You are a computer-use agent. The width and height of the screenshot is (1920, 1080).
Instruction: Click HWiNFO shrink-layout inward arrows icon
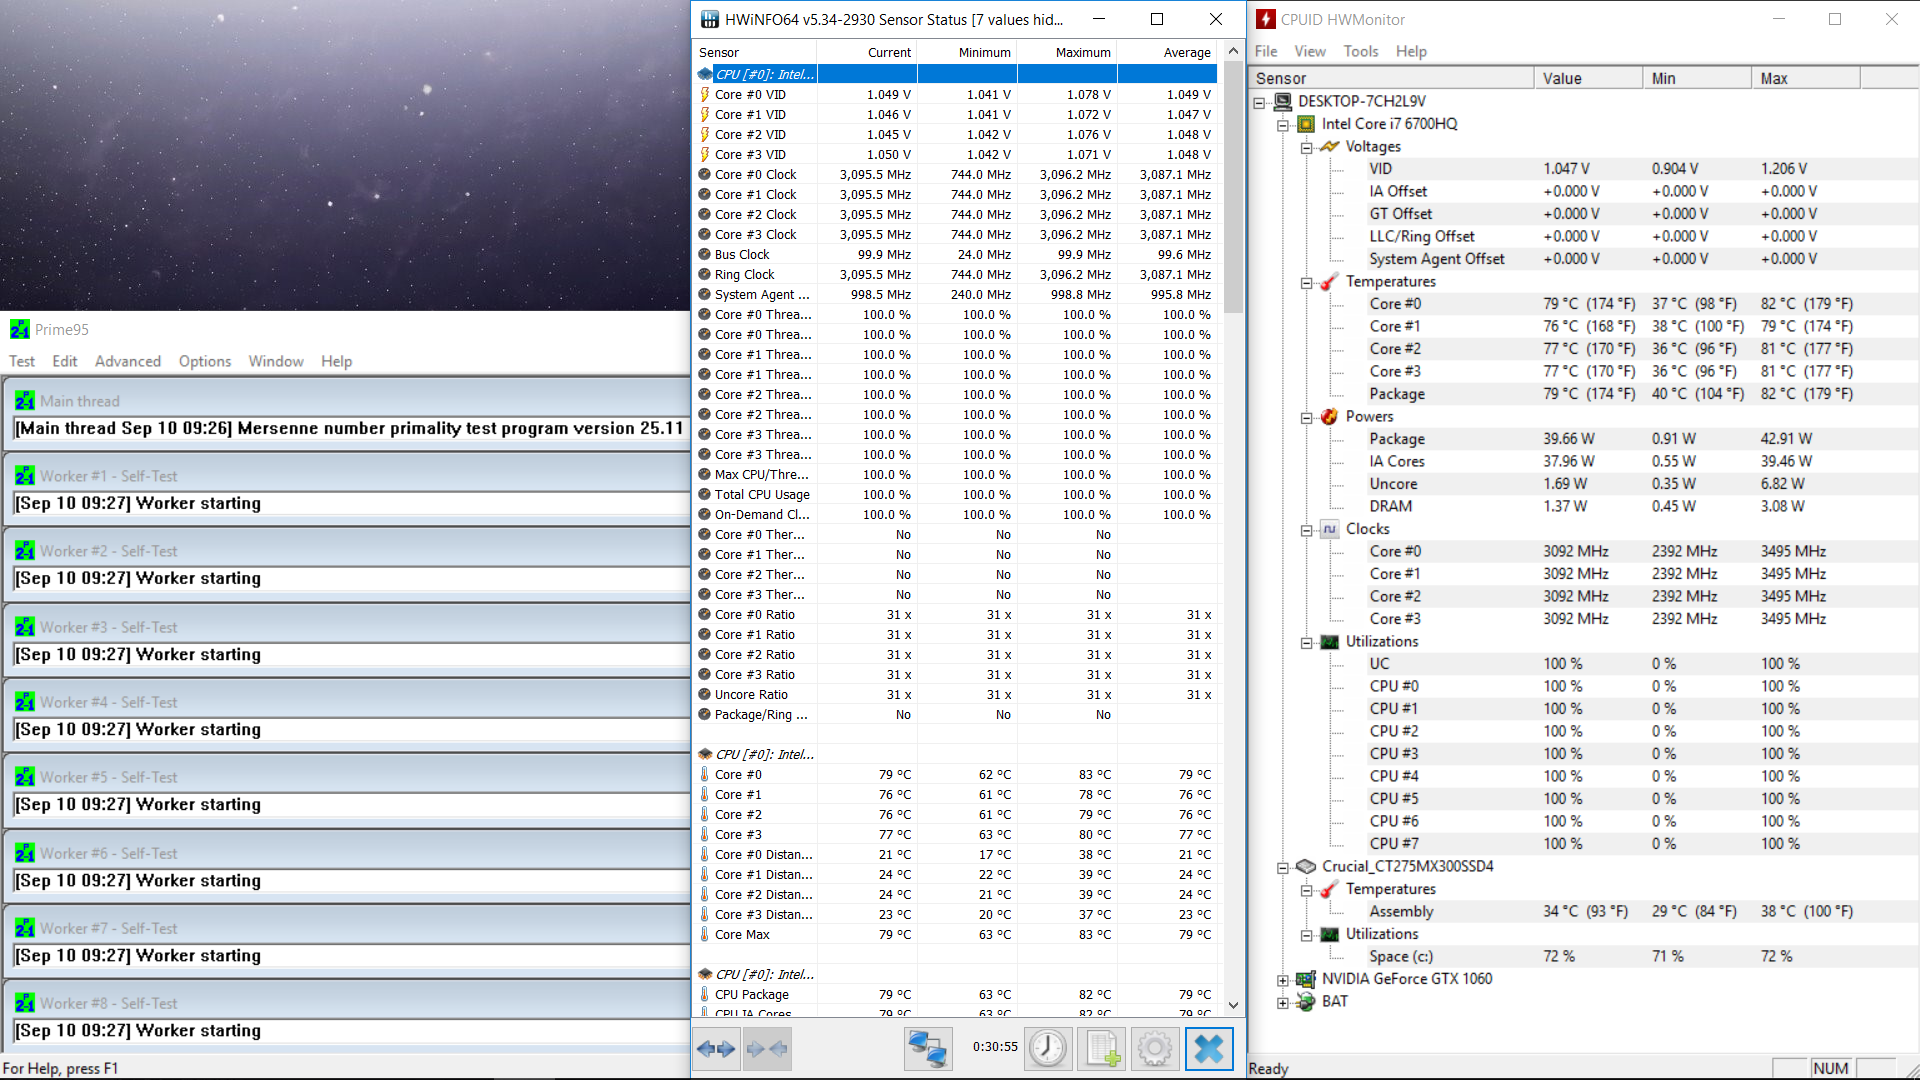[x=767, y=1048]
